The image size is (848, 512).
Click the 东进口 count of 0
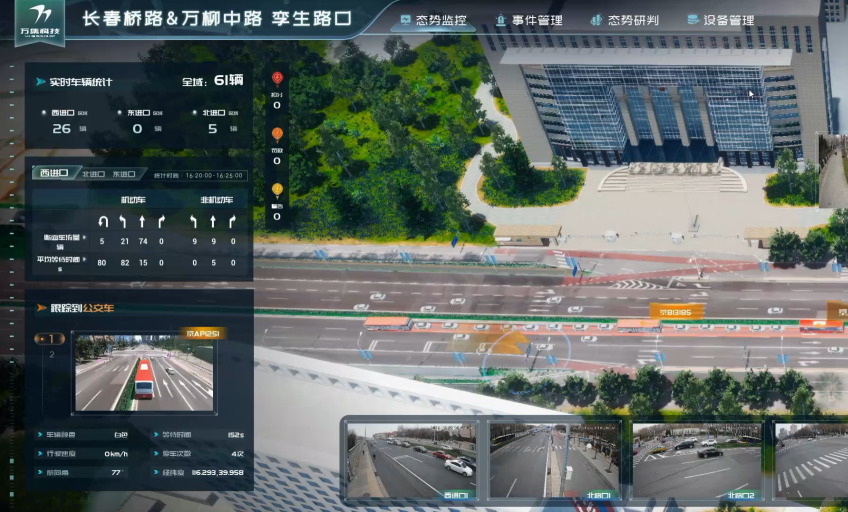[137, 129]
